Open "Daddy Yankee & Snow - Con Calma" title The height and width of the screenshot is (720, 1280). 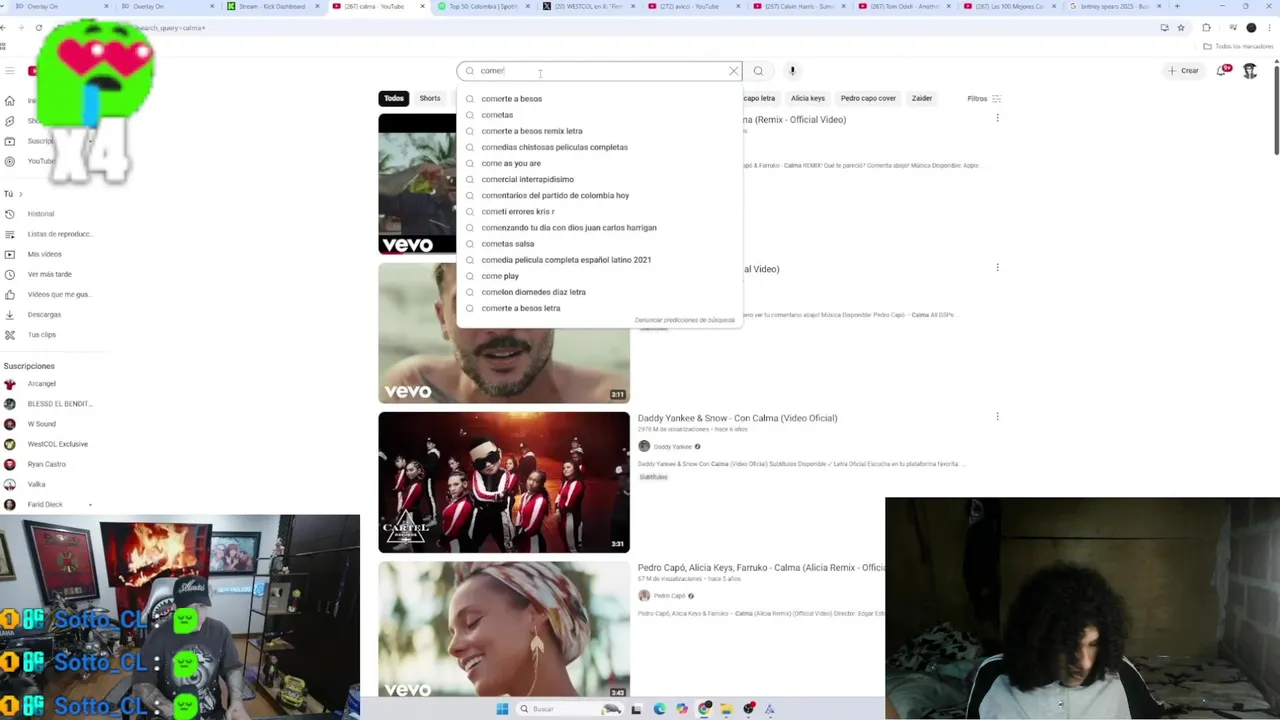[738, 418]
